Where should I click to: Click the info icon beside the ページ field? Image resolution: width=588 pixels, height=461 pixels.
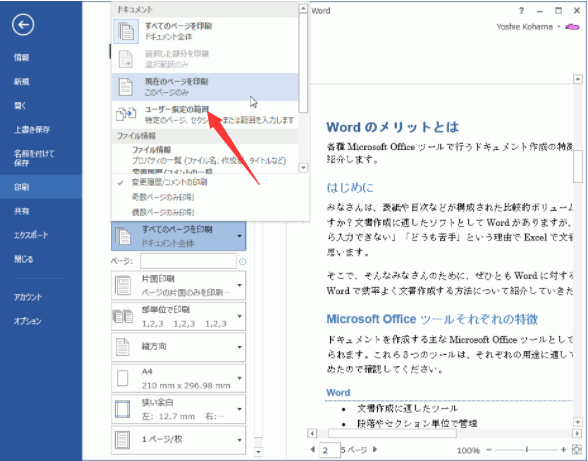(243, 261)
